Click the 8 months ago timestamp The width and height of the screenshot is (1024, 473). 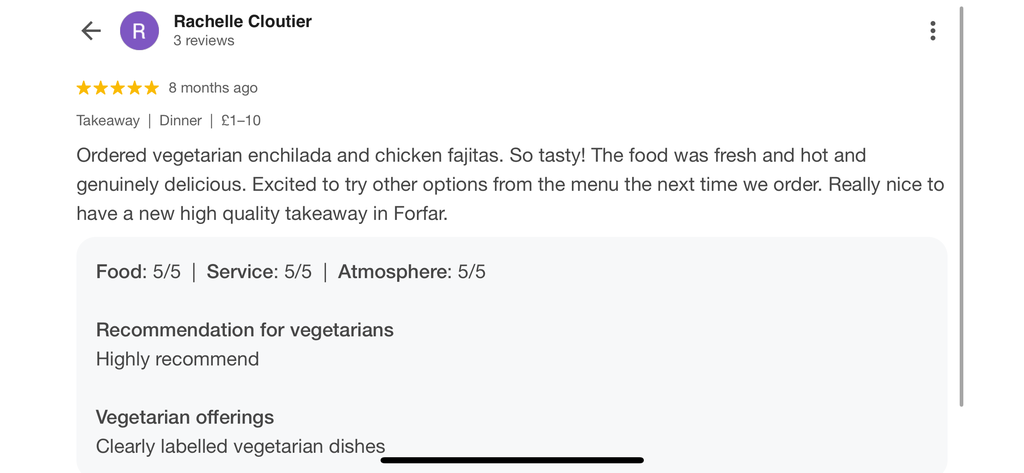[213, 88]
